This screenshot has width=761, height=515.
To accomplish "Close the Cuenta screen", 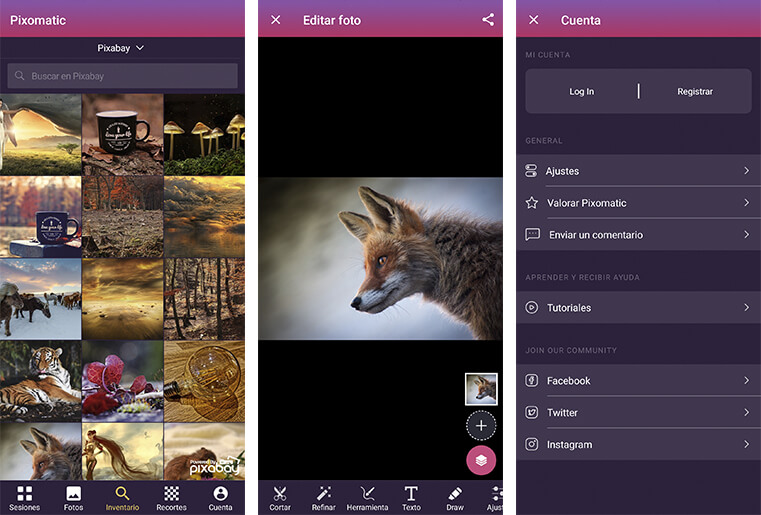I will [x=534, y=20].
